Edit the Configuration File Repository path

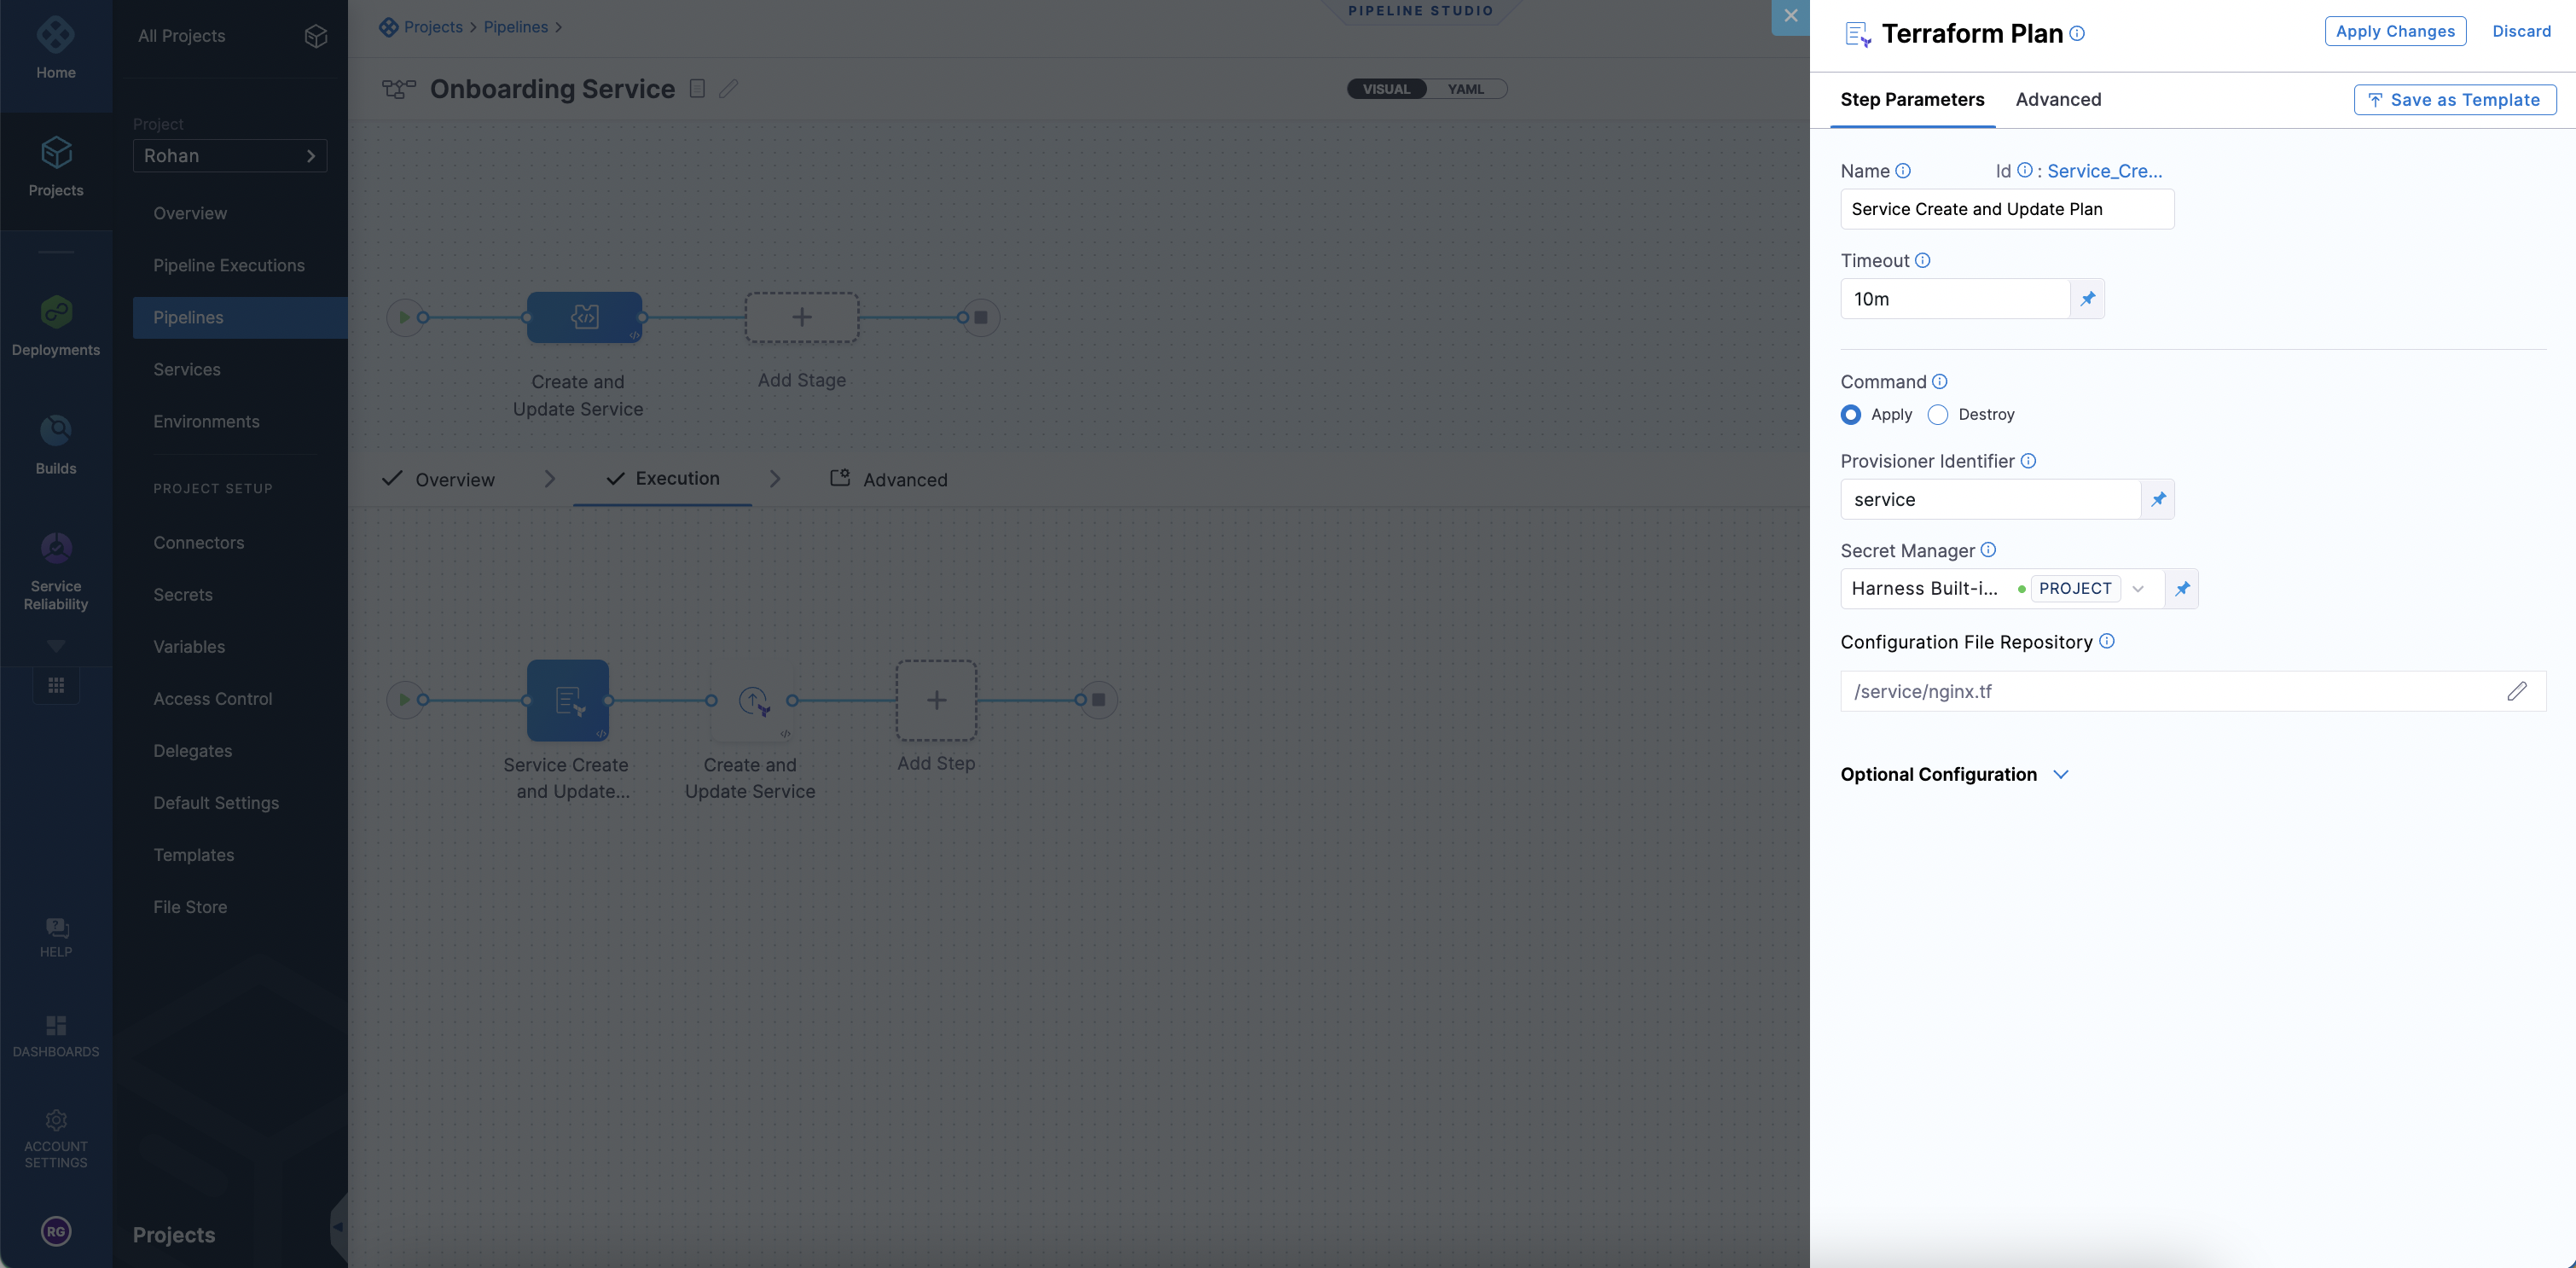[2518, 690]
